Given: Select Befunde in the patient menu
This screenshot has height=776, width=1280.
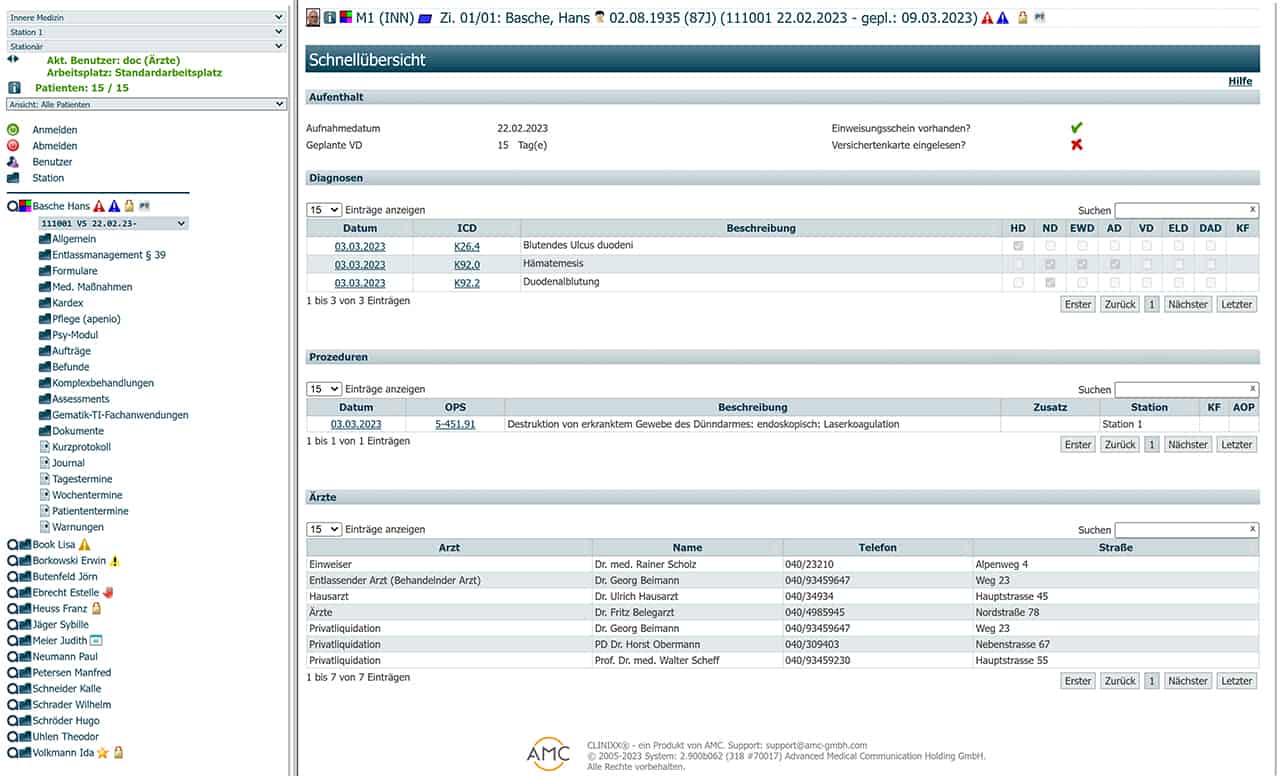Looking at the screenshot, I should 70,367.
